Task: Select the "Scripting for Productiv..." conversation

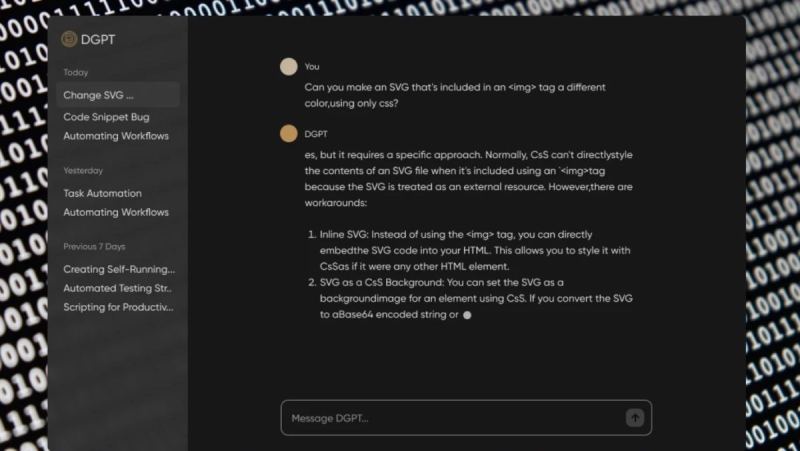Action: coord(118,307)
